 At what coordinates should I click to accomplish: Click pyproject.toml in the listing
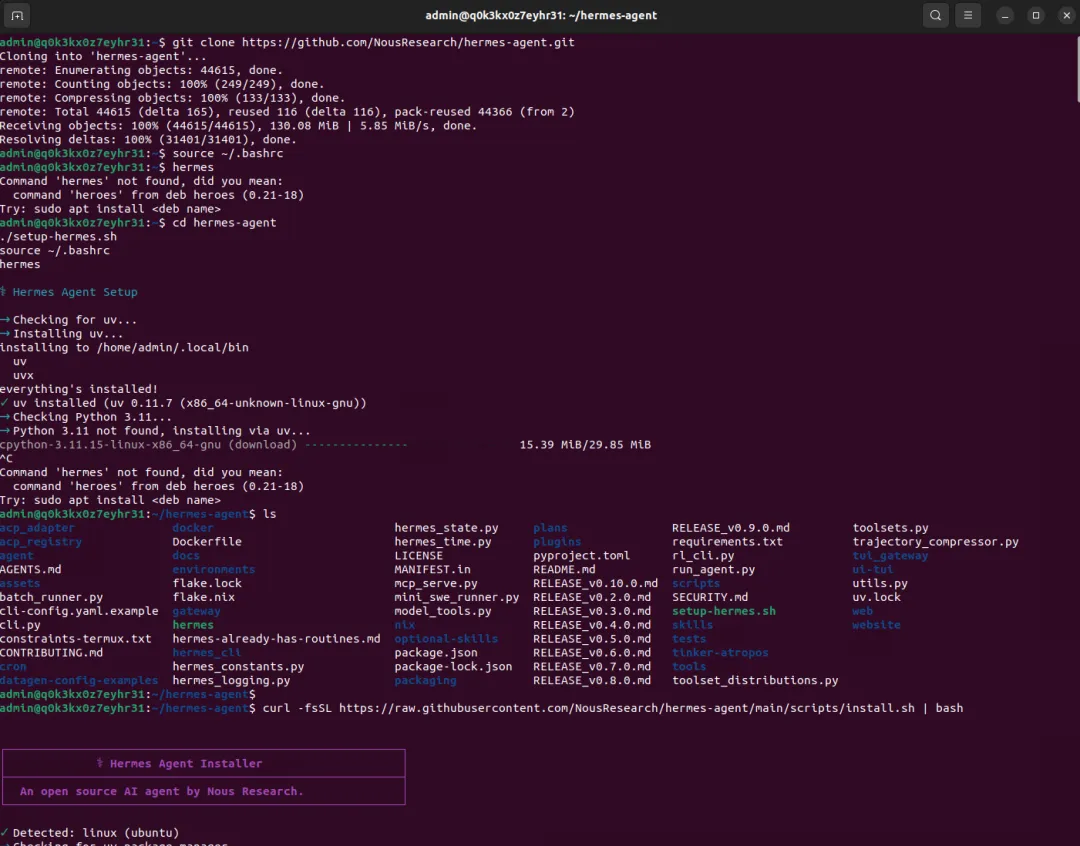(581, 556)
